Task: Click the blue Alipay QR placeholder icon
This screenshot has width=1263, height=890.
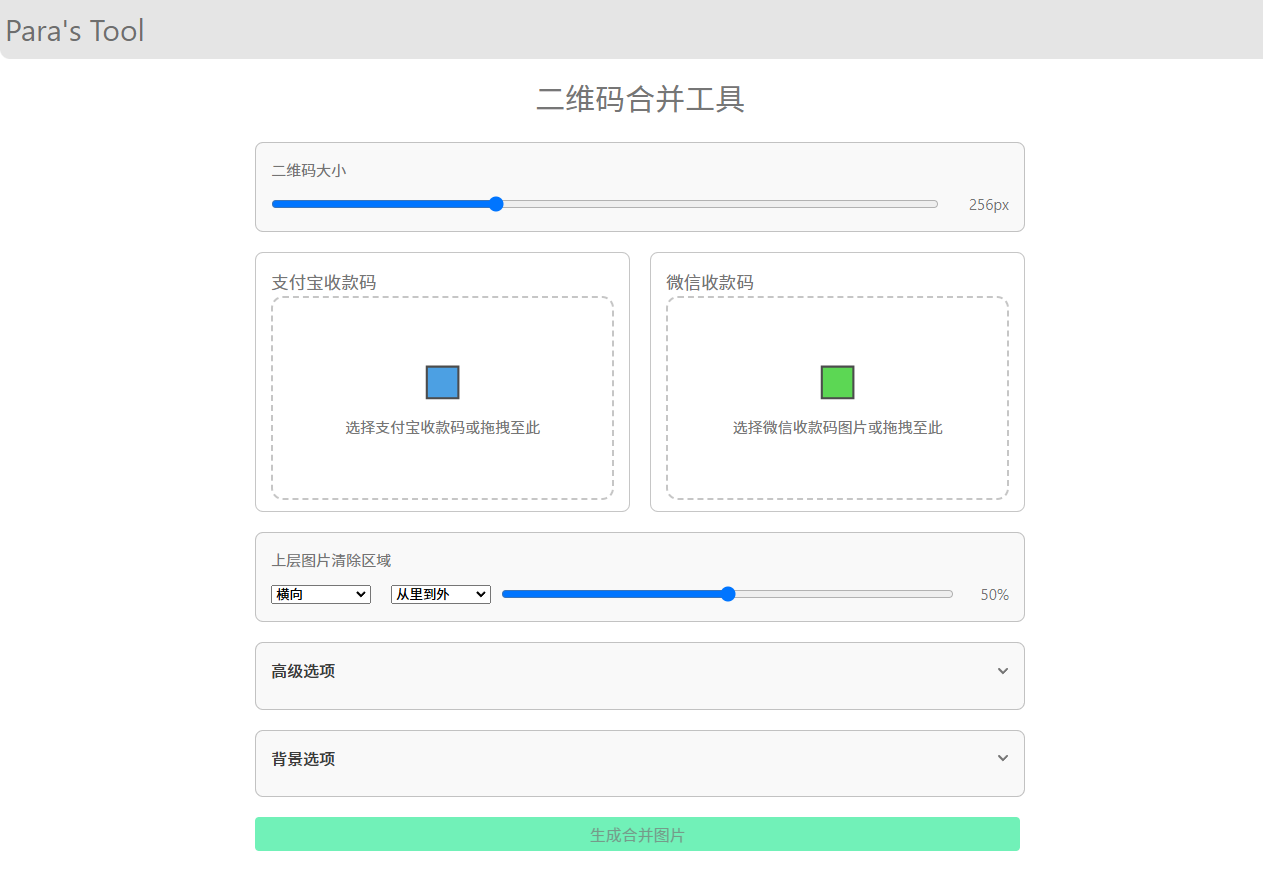Action: (x=442, y=382)
